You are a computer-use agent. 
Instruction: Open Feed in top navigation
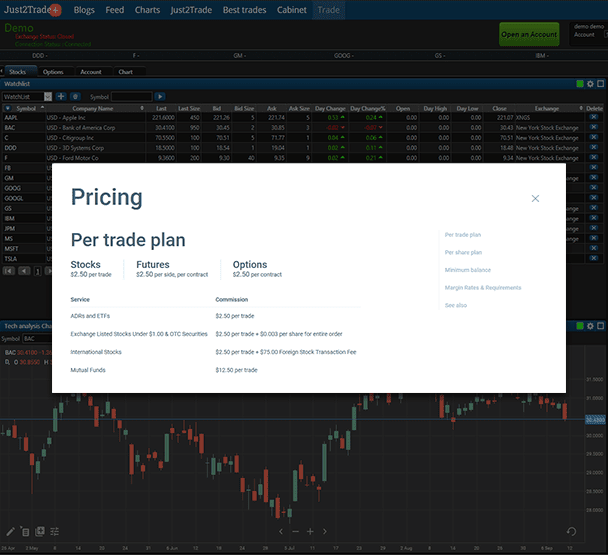point(115,10)
